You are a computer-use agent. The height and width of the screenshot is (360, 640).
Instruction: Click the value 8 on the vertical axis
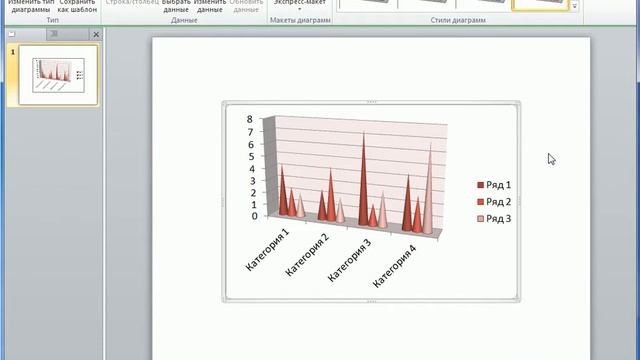tap(250, 119)
